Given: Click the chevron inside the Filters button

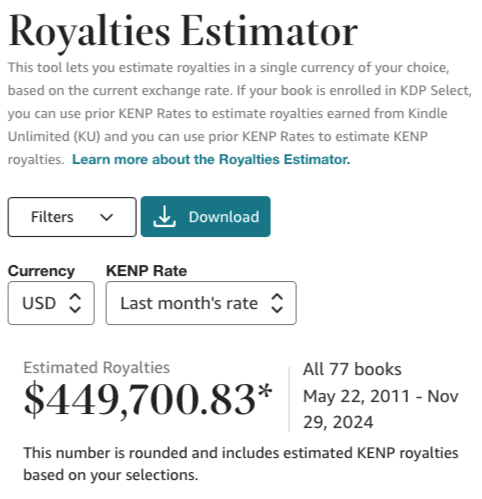Looking at the screenshot, I should [x=107, y=217].
